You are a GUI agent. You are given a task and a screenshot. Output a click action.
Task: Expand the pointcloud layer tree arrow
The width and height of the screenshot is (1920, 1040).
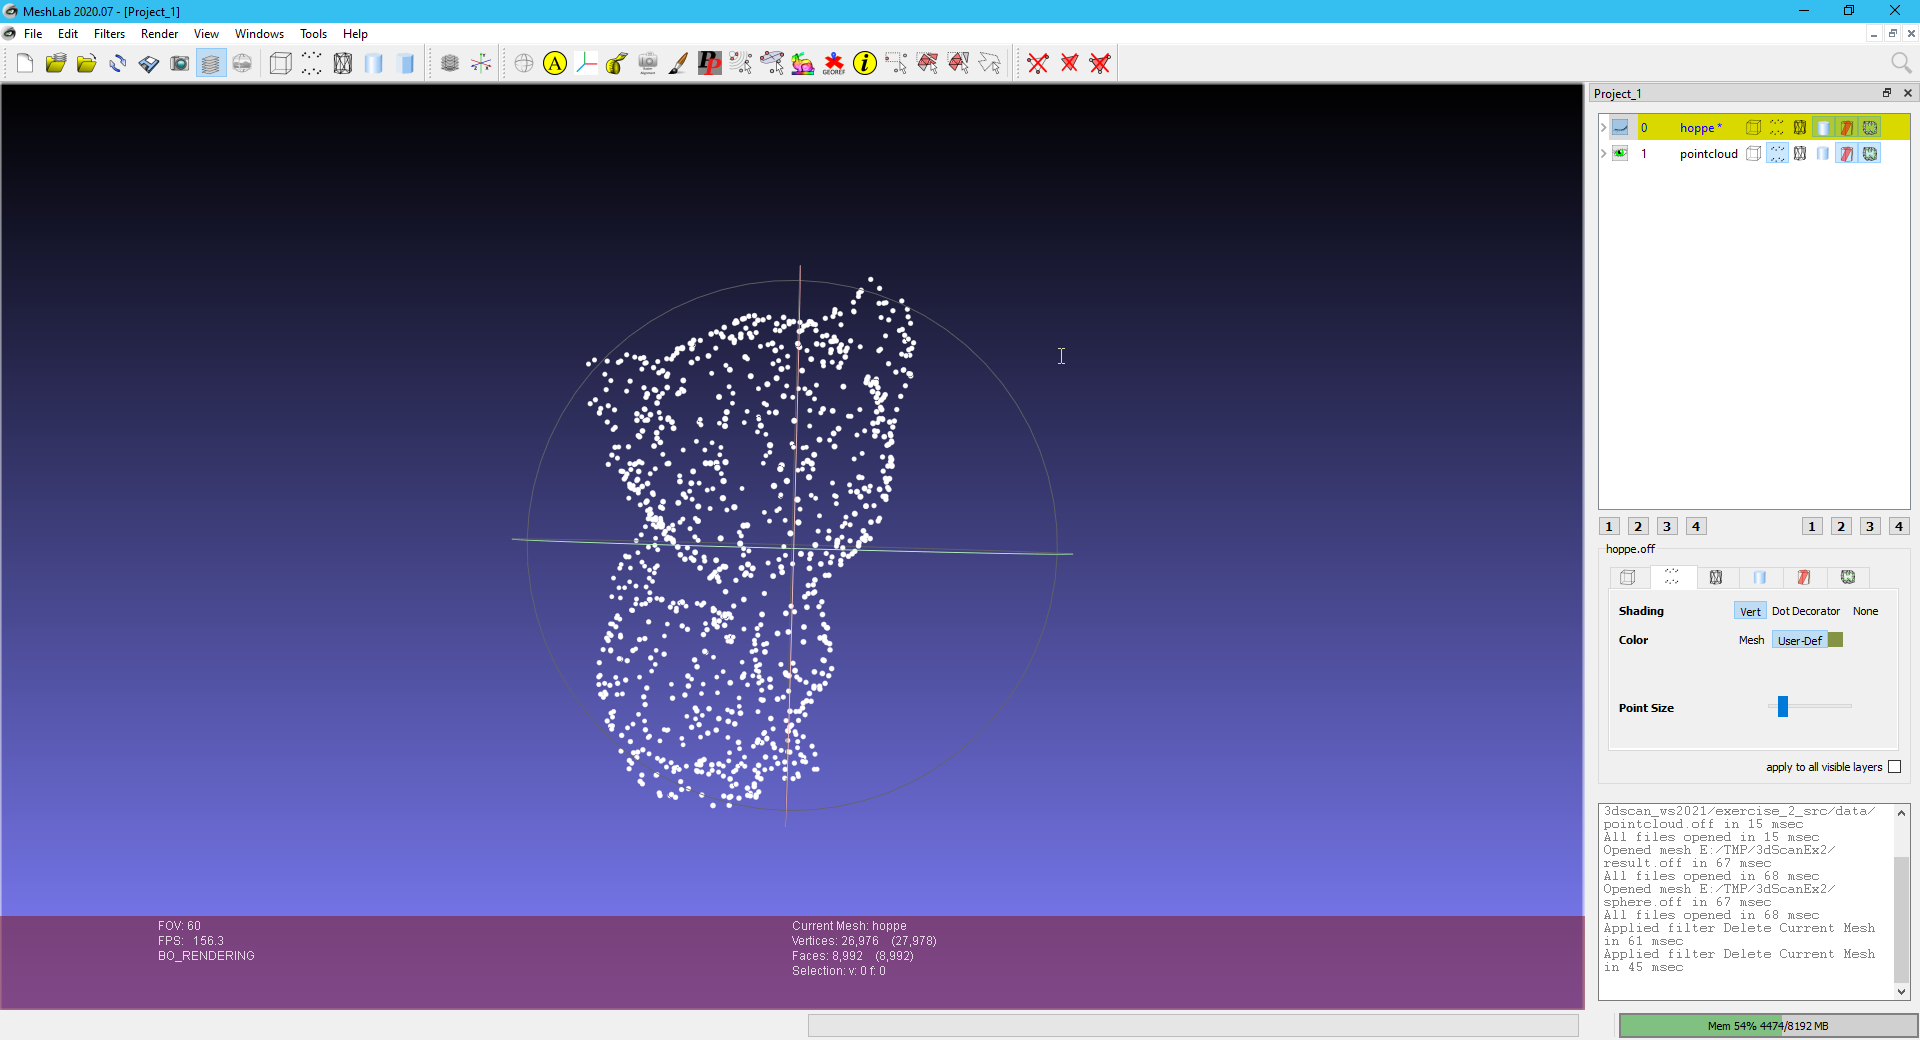click(1604, 154)
